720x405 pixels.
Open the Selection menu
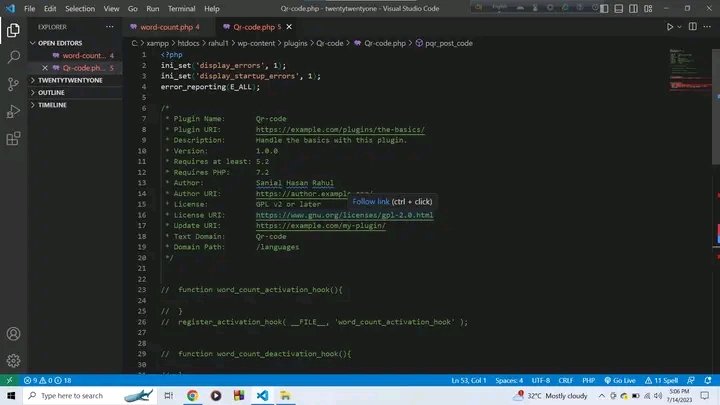(80, 9)
